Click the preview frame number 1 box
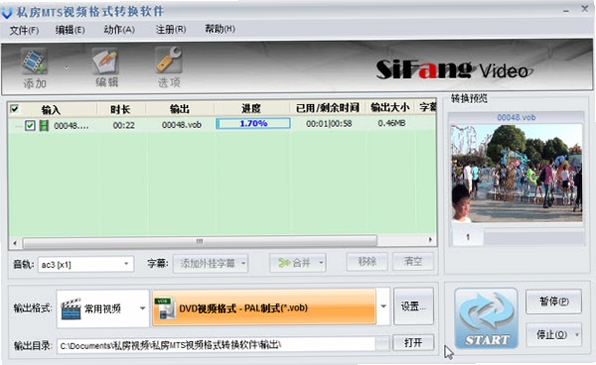The image size is (596, 365). (x=468, y=237)
